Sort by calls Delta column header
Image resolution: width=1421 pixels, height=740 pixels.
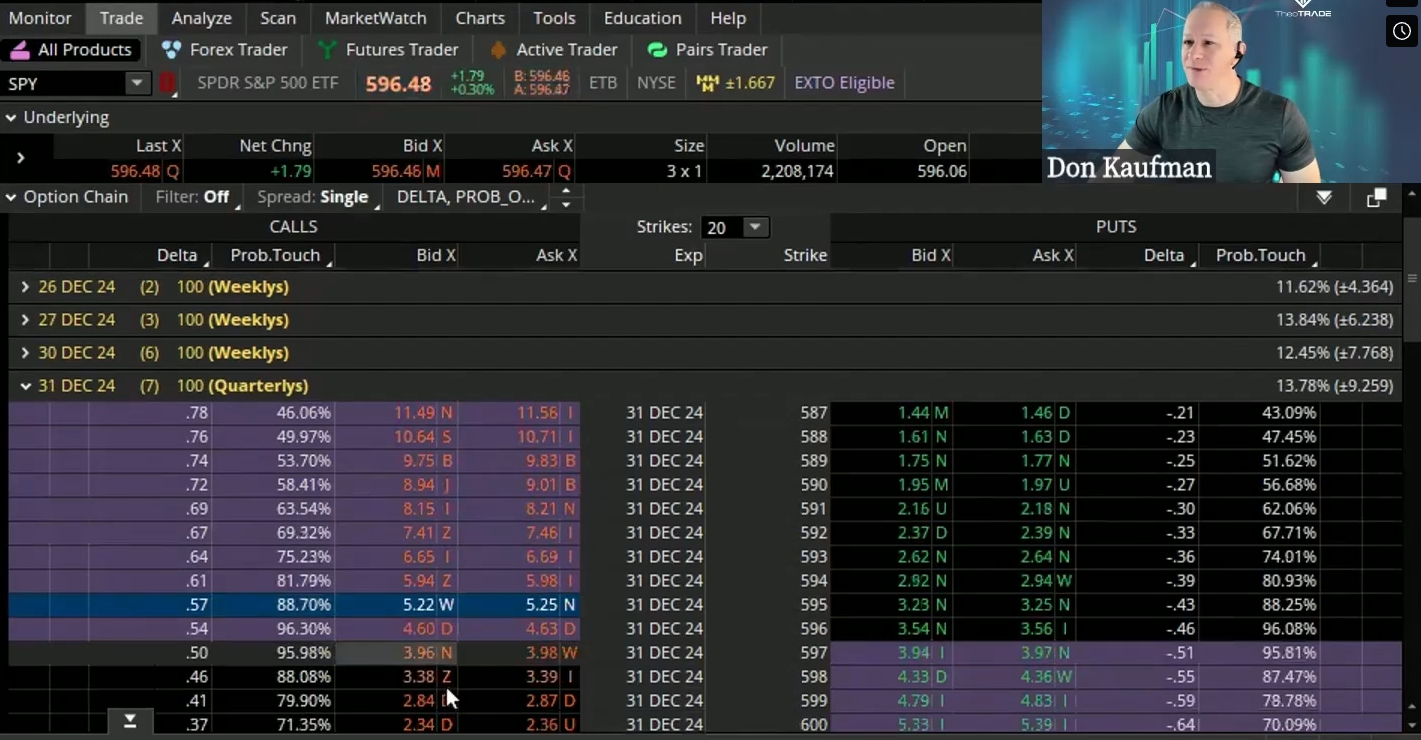(x=177, y=255)
